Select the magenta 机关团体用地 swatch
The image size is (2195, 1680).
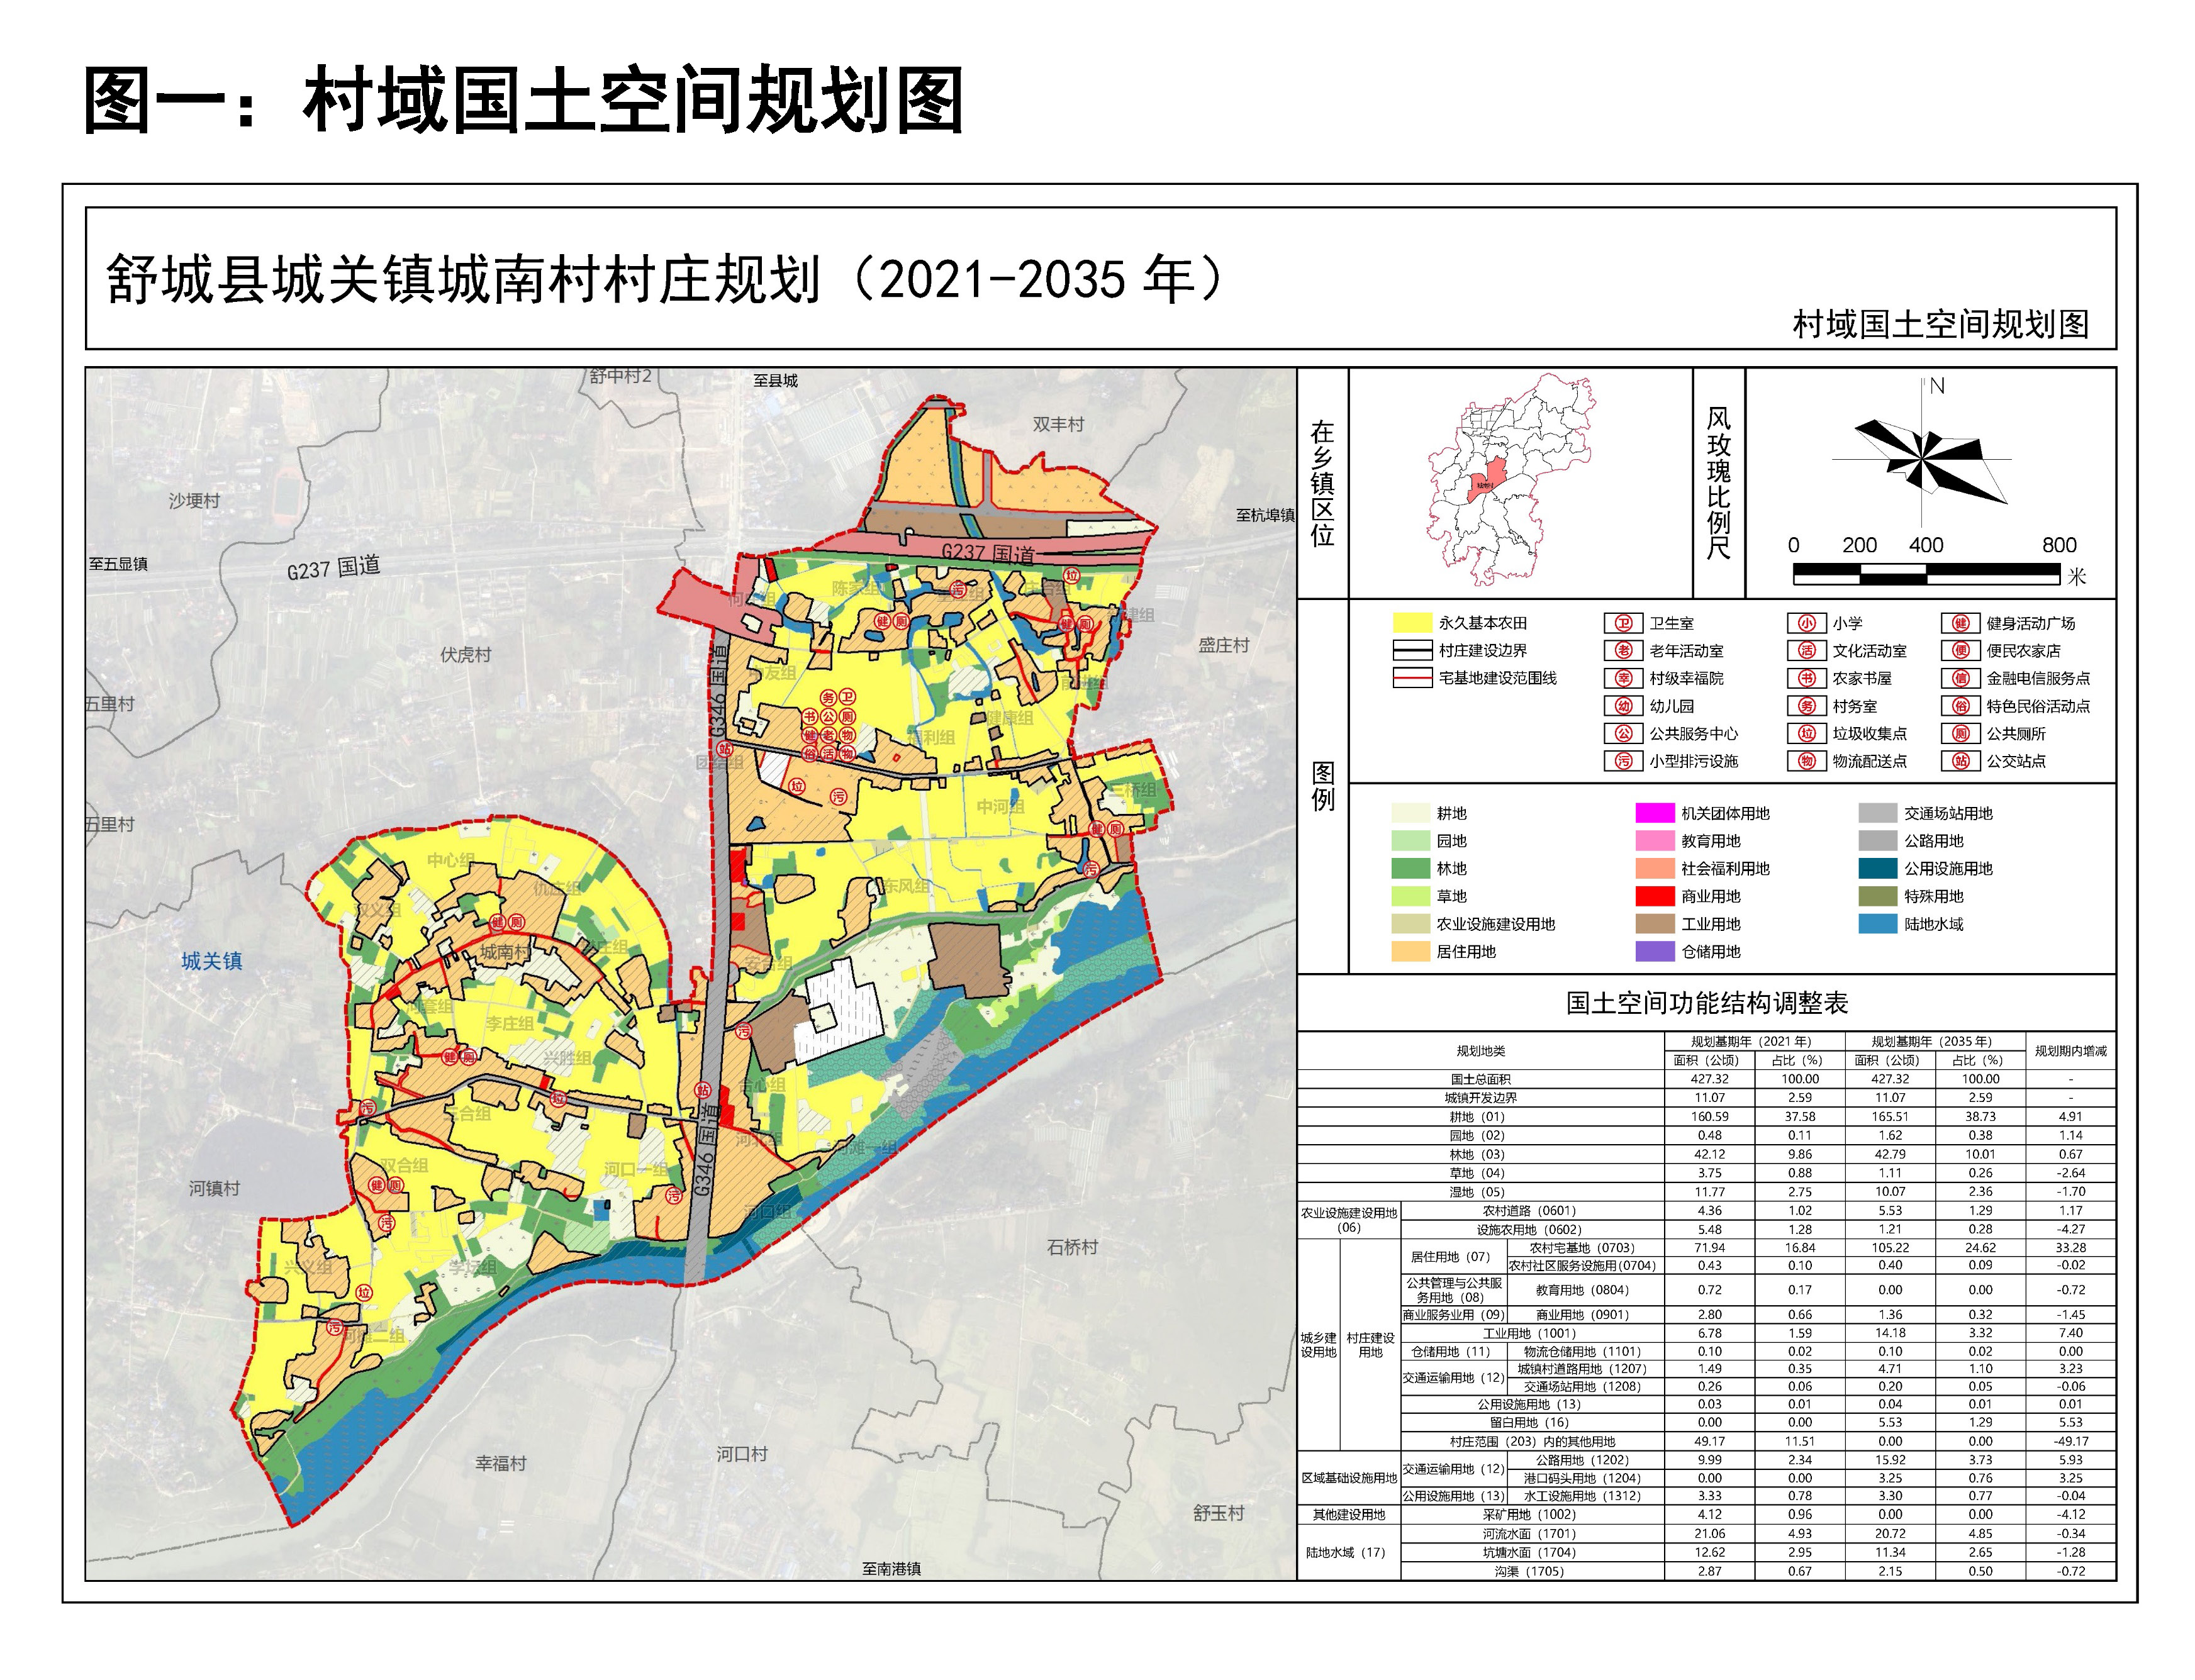click(1655, 813)
